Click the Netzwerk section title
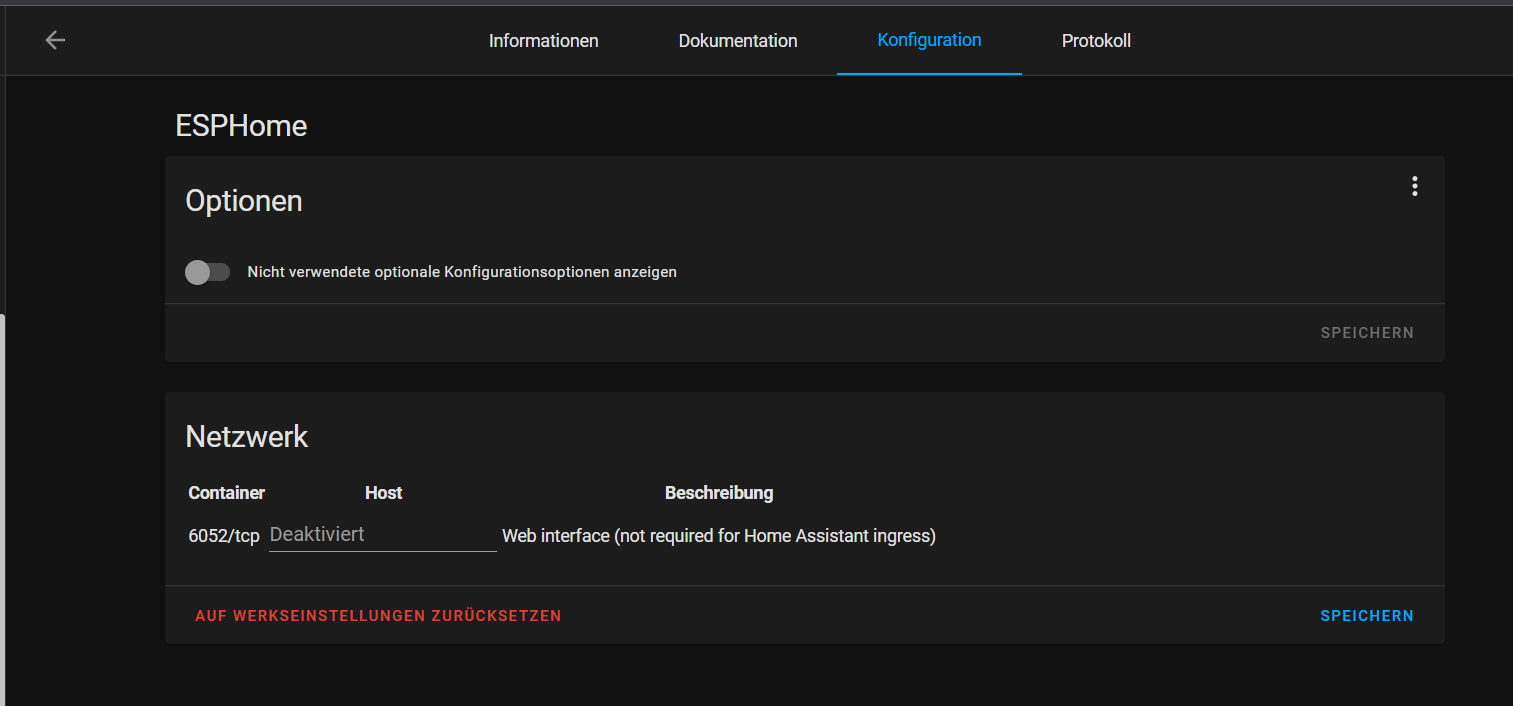This screenshot has width=1513, height=706. [x=246, y=436]
